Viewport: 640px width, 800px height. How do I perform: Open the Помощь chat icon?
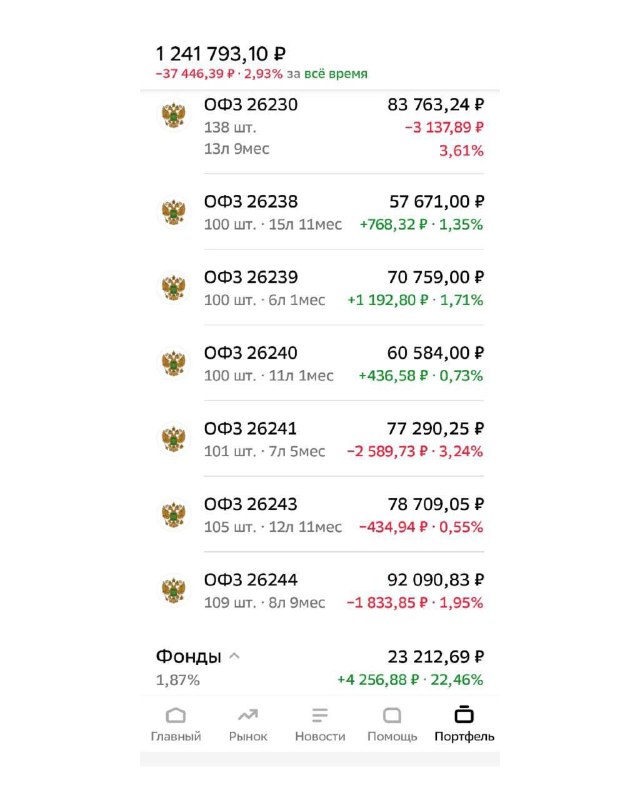point(392,715)
